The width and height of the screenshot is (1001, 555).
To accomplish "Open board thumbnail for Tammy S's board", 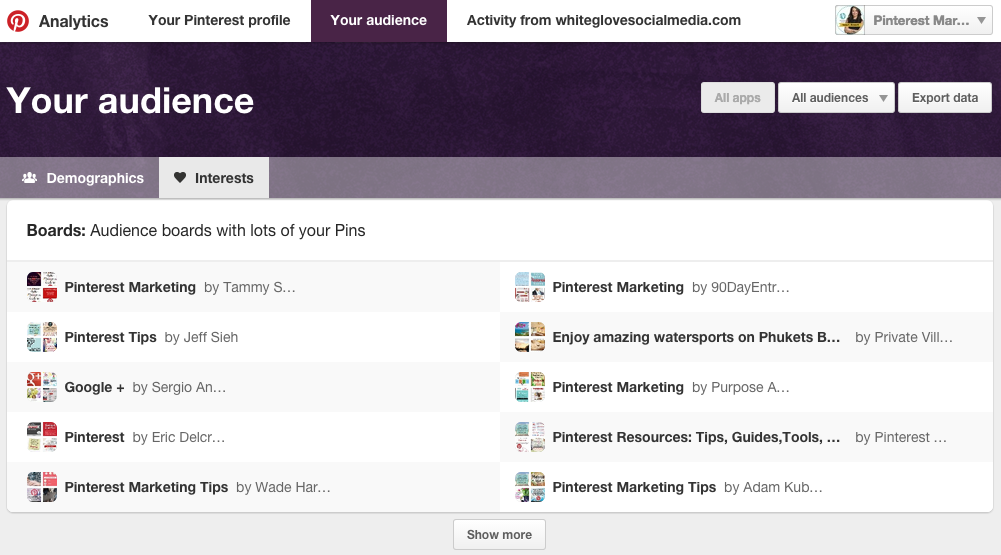I will click(41, 287).
